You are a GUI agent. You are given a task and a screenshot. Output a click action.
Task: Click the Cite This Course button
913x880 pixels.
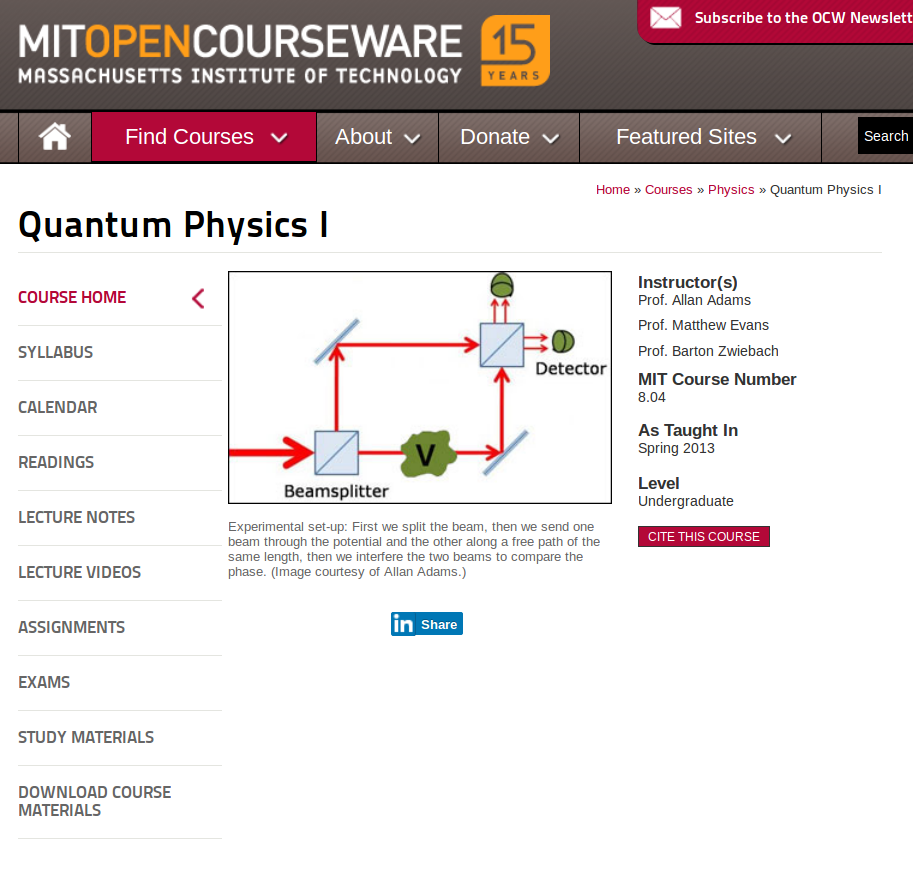[x=703, y=536]
